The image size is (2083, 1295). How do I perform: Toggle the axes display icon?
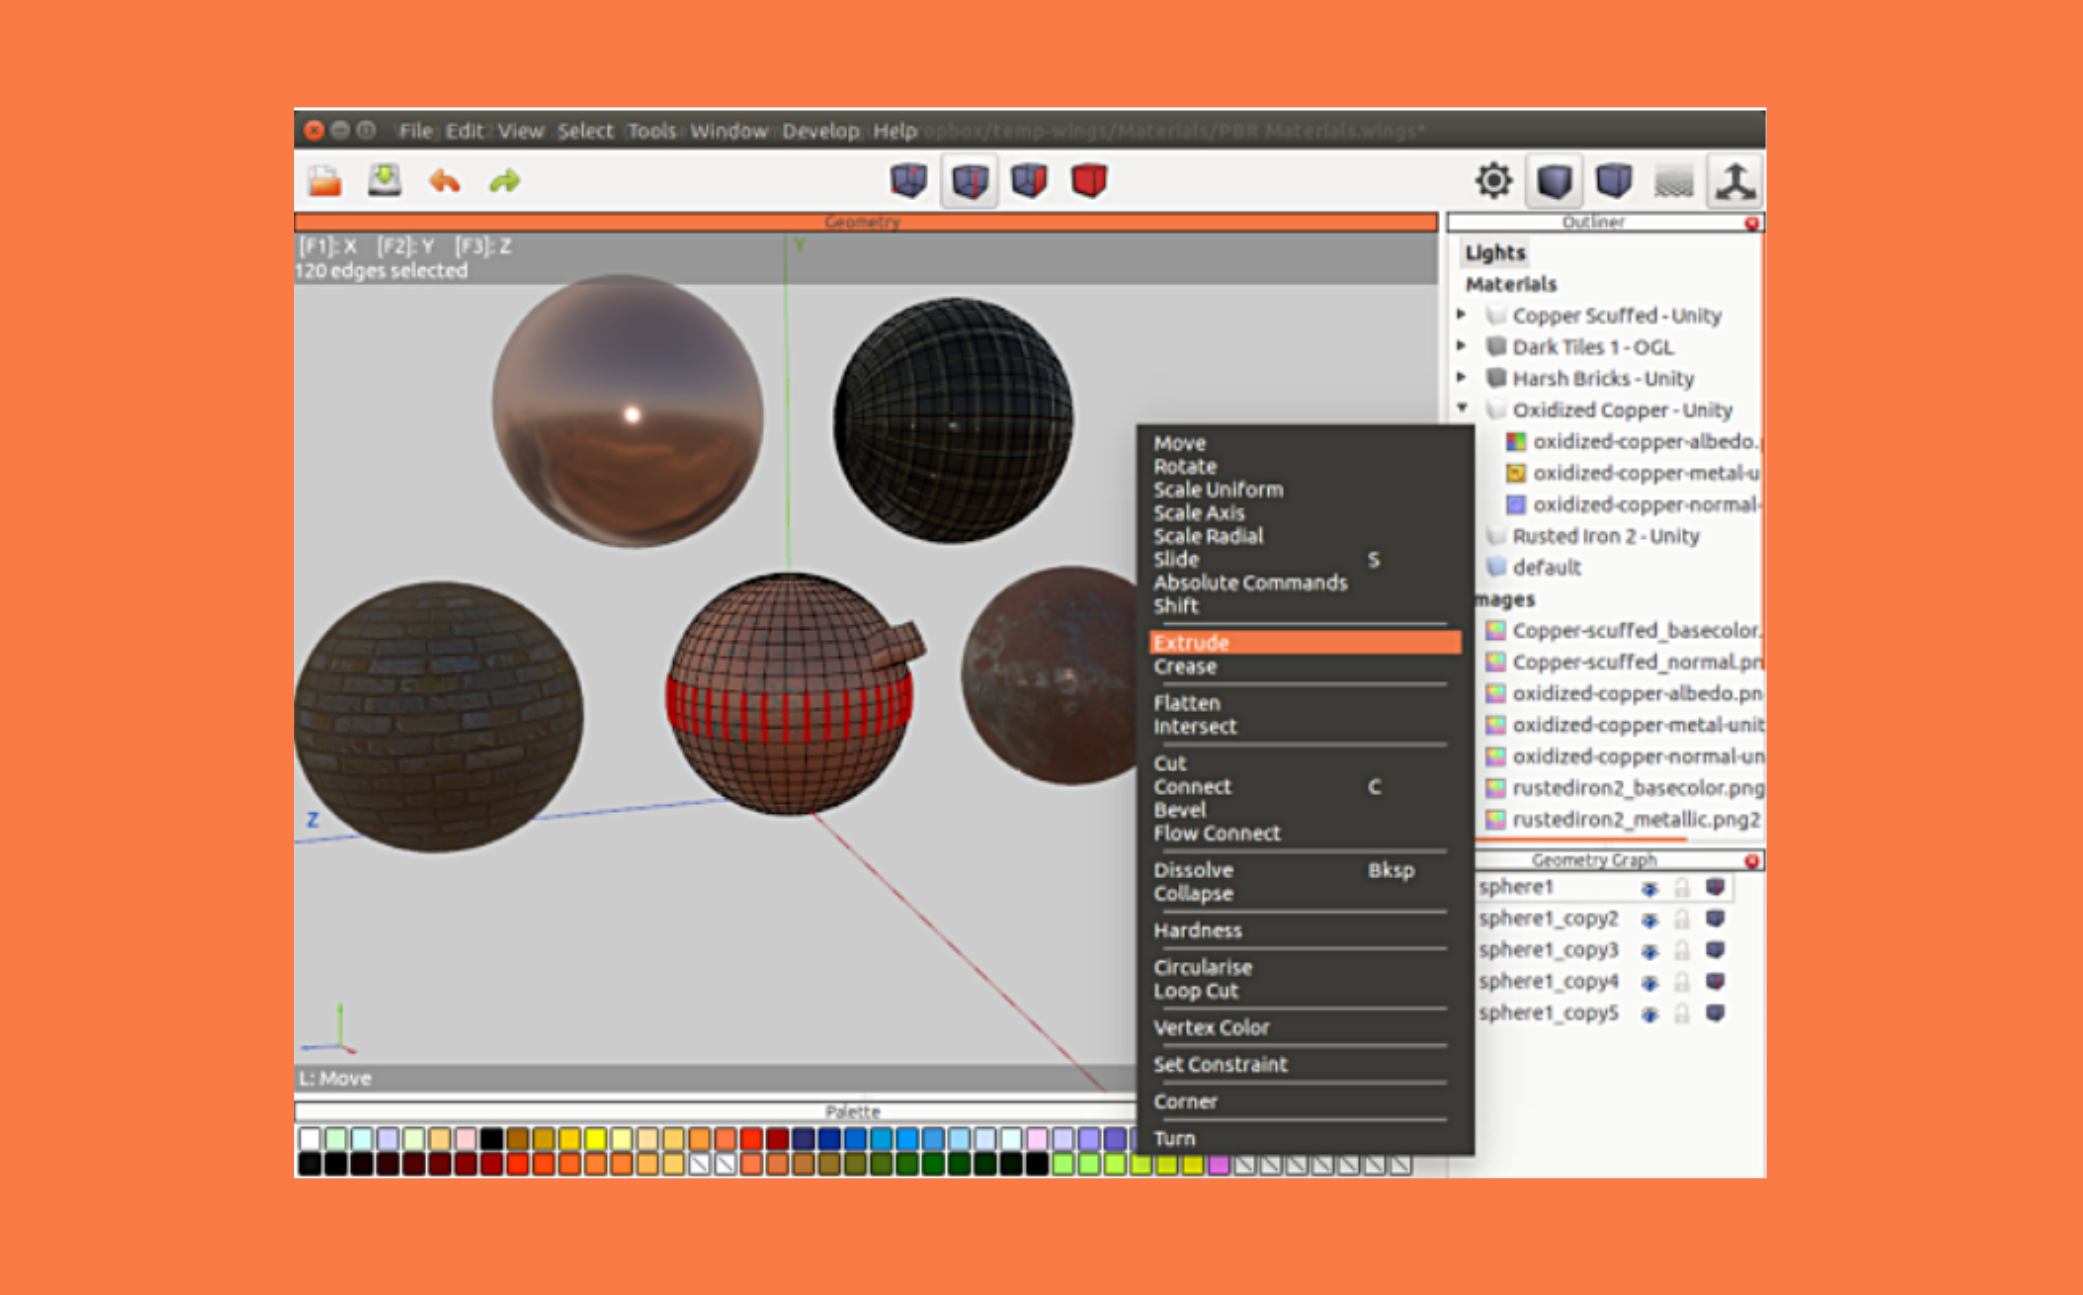pos(1735,181)
